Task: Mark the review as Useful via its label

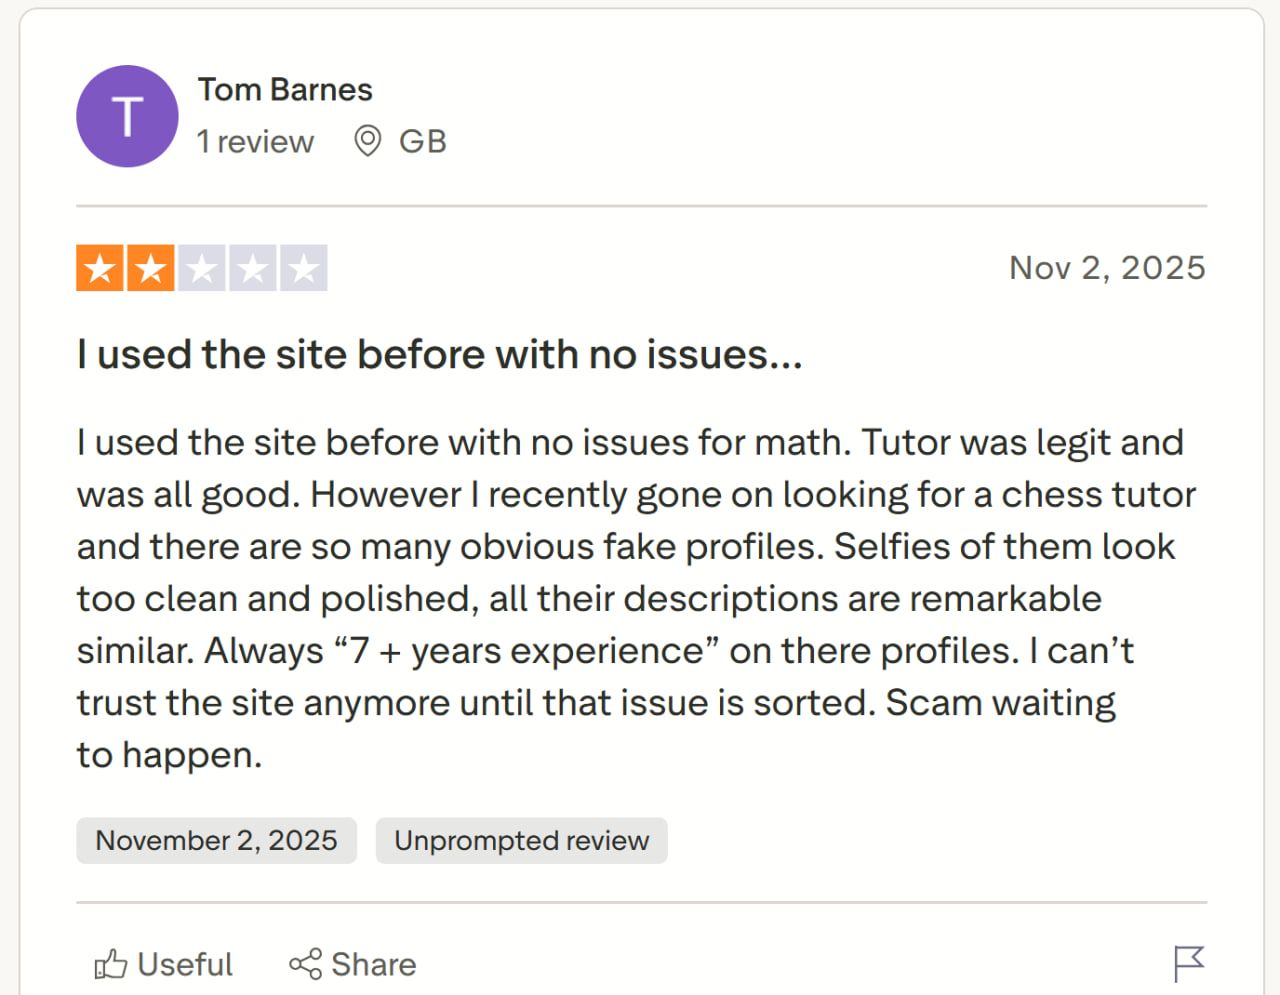Action: pyautogui.click(x=185, y=964)
